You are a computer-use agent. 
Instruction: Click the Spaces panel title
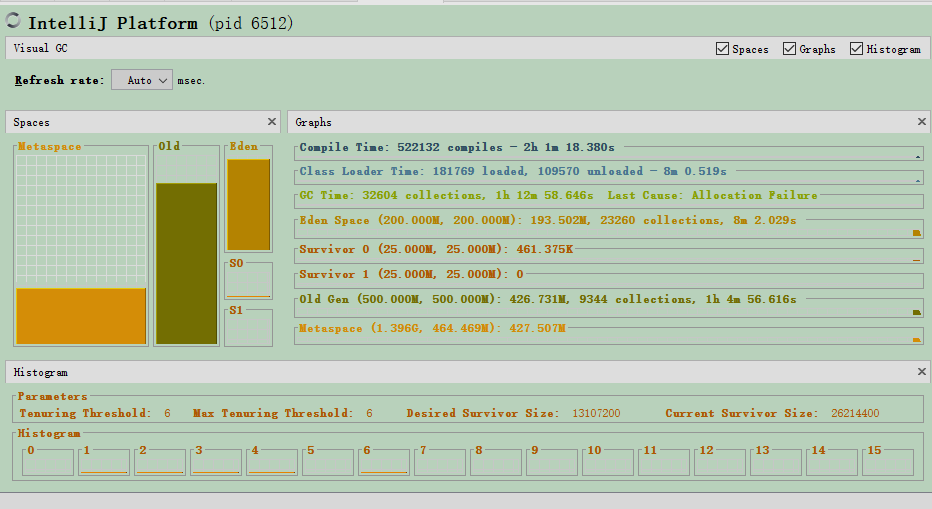click(x=32, y=122)
